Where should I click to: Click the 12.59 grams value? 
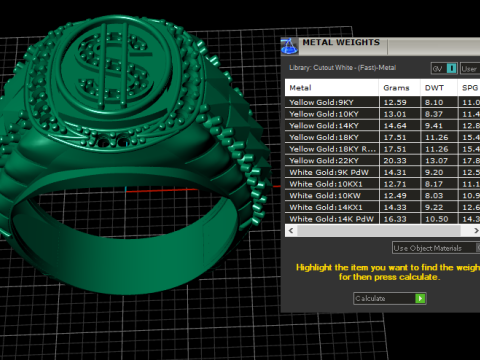[395, 102]
